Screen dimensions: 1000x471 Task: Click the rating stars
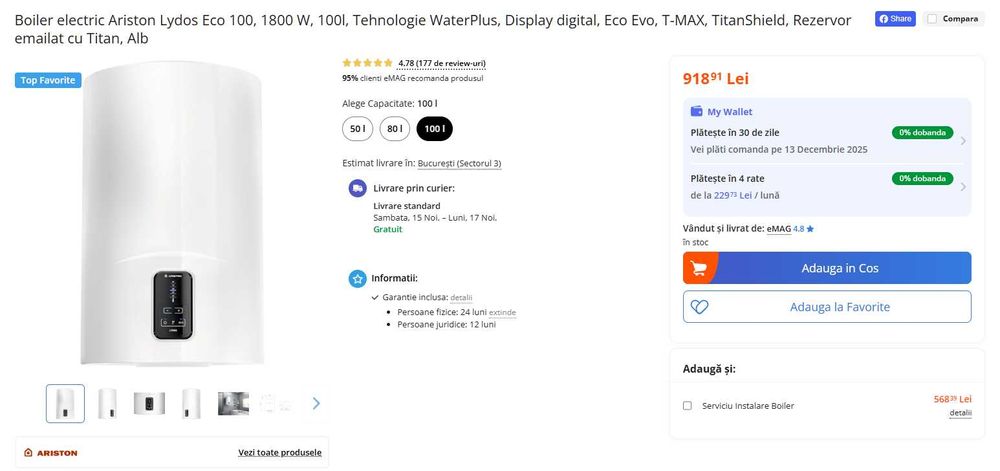[367, 63]
